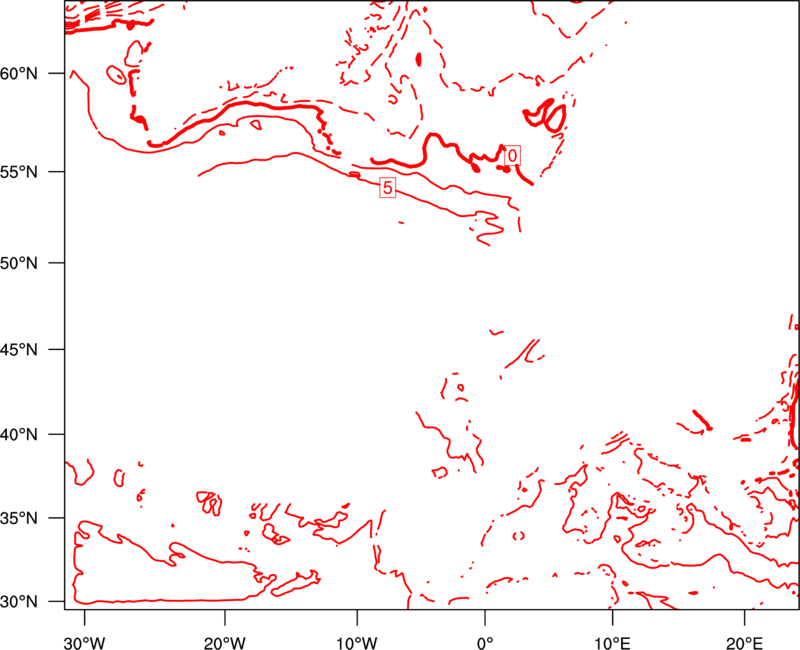Click the 10°W longitude axis label
800x650 pixels.
click(357, 642)
